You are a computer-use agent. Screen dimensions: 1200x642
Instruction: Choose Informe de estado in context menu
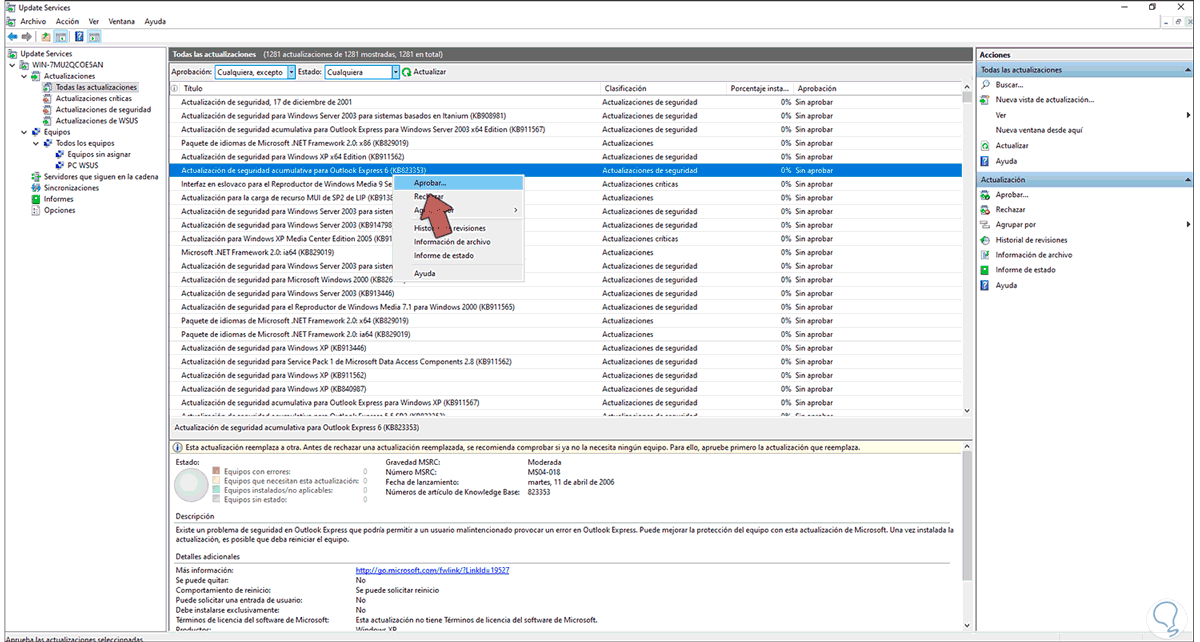click(458, 255)
